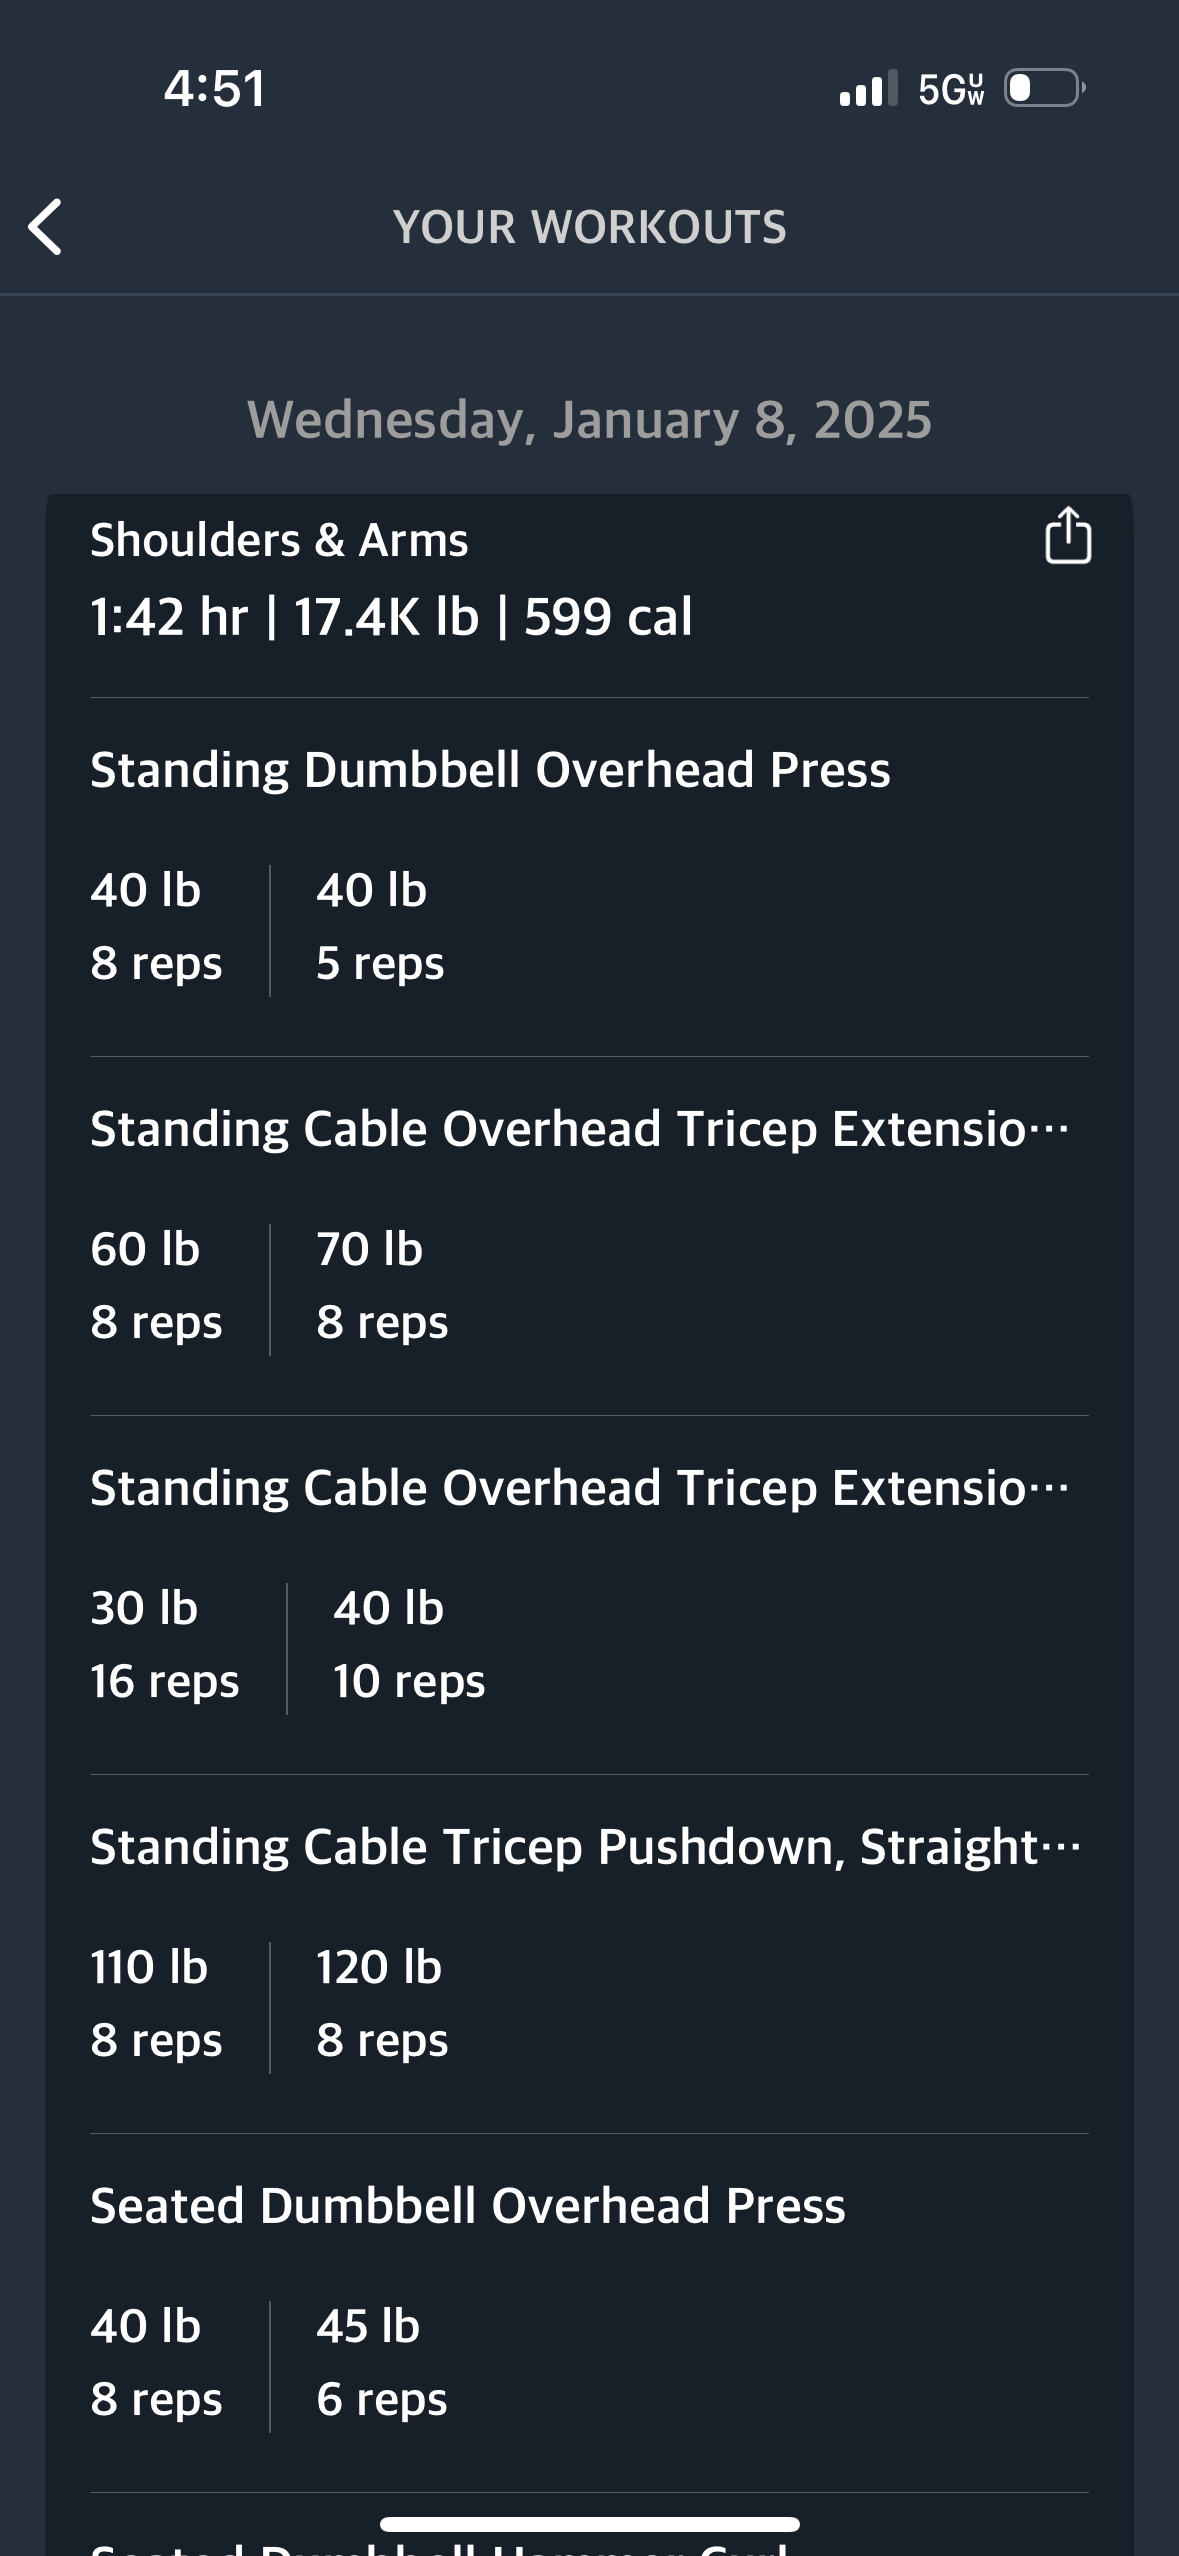Tap the YOUR WORKOUTS header title
The width and height of the screenshot is (1179, 2556).
(x=589, y=227)
